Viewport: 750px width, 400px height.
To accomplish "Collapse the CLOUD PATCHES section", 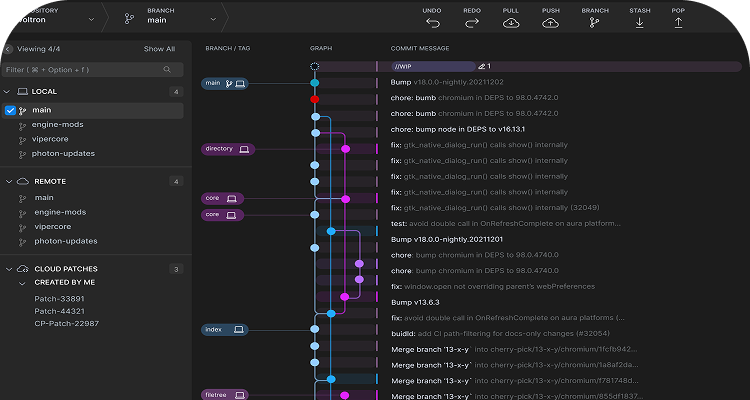I will tap(8, 269).
